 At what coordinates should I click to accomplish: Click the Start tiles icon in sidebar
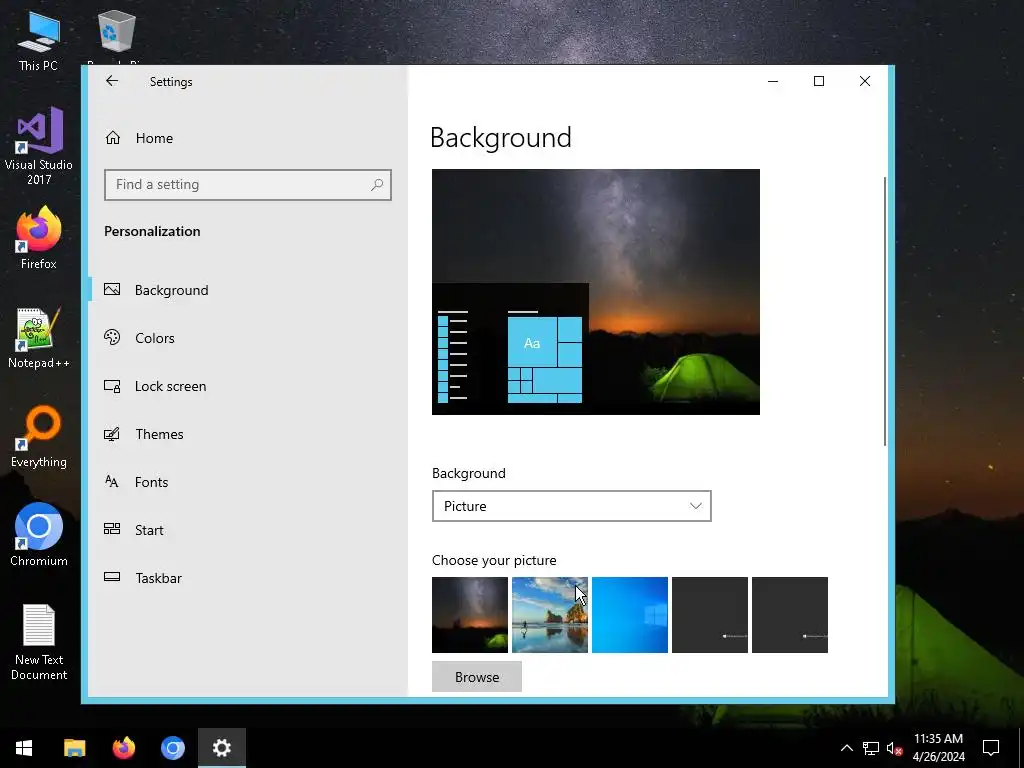pos(112,529)
